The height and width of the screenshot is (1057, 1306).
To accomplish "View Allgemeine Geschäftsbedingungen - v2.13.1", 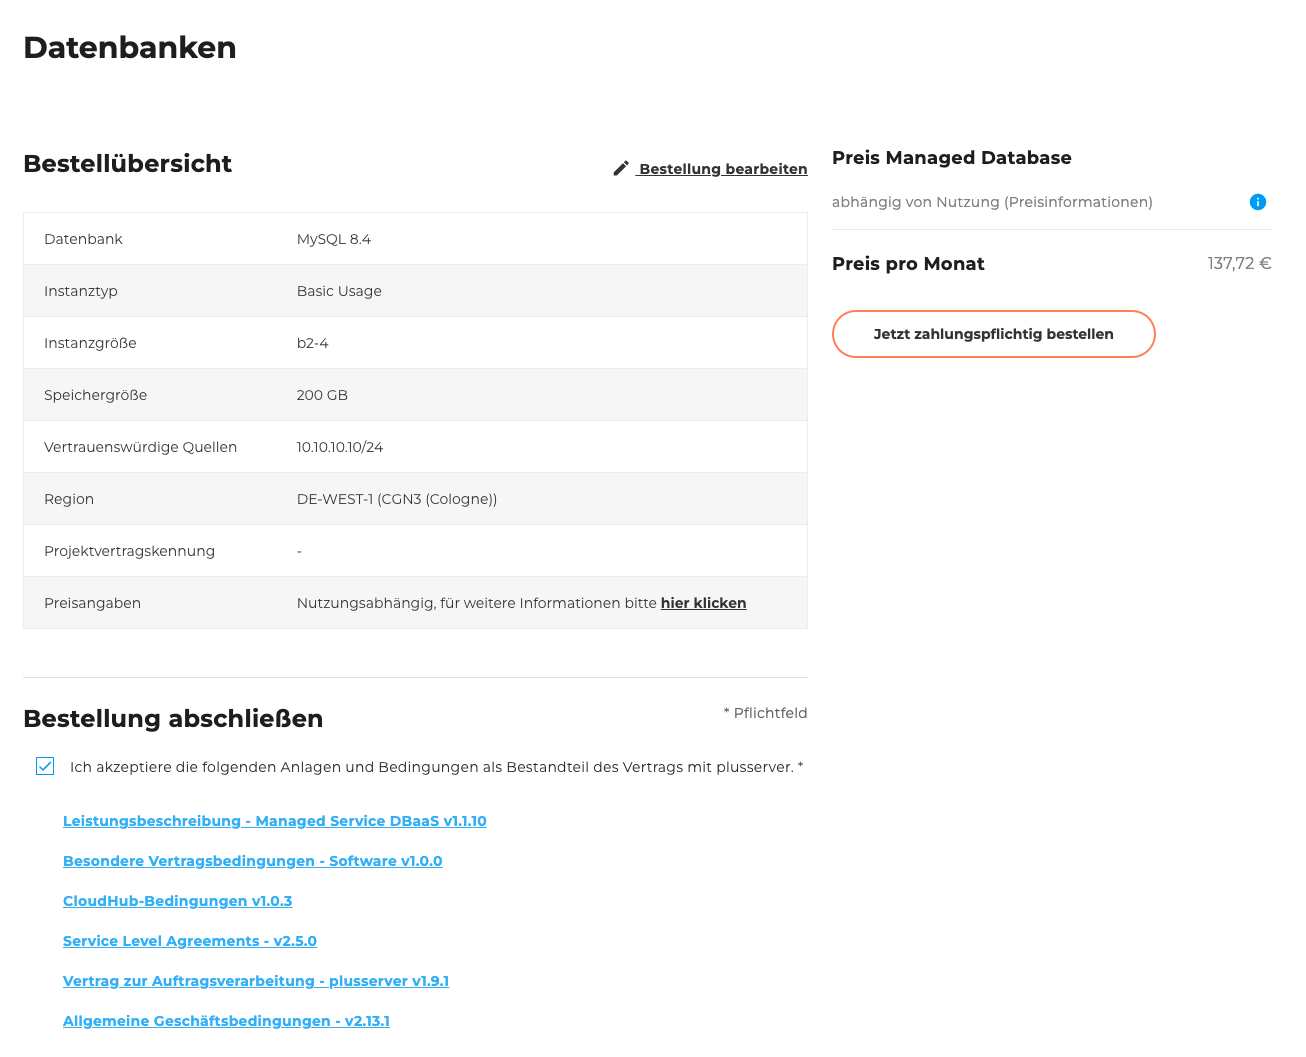I will click(x=226, y=1021).
